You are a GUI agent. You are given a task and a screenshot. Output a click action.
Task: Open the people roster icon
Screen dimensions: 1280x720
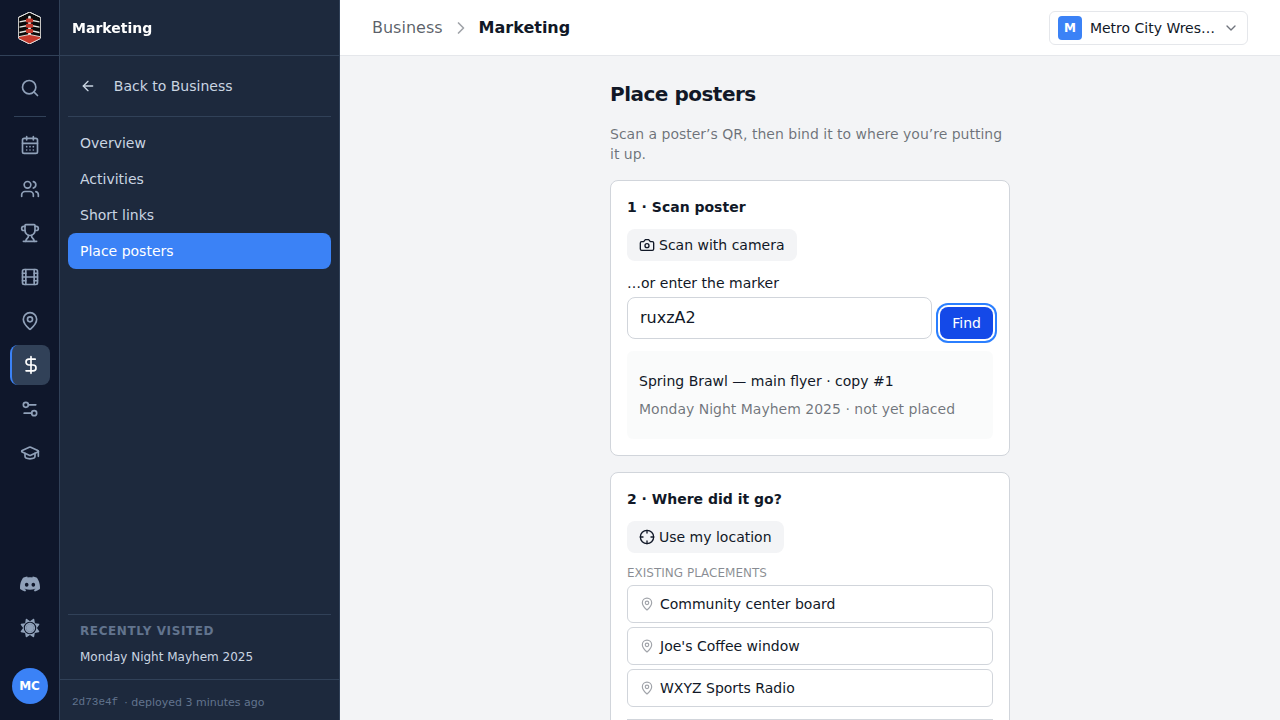click(x=30, y=189)
